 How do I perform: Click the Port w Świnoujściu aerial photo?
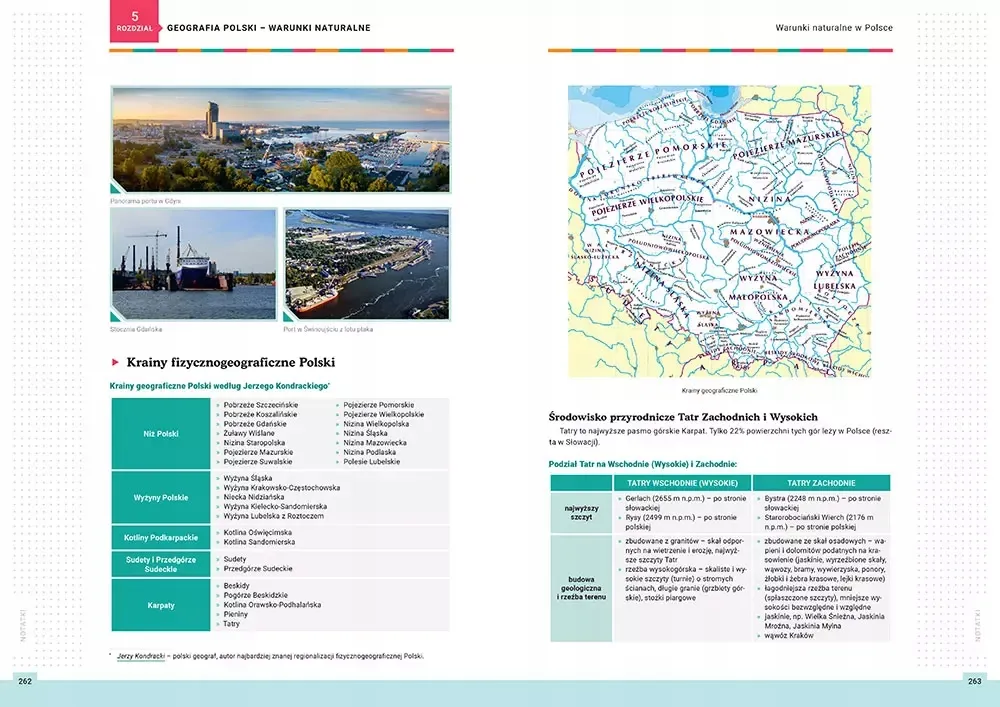point(367,264)
